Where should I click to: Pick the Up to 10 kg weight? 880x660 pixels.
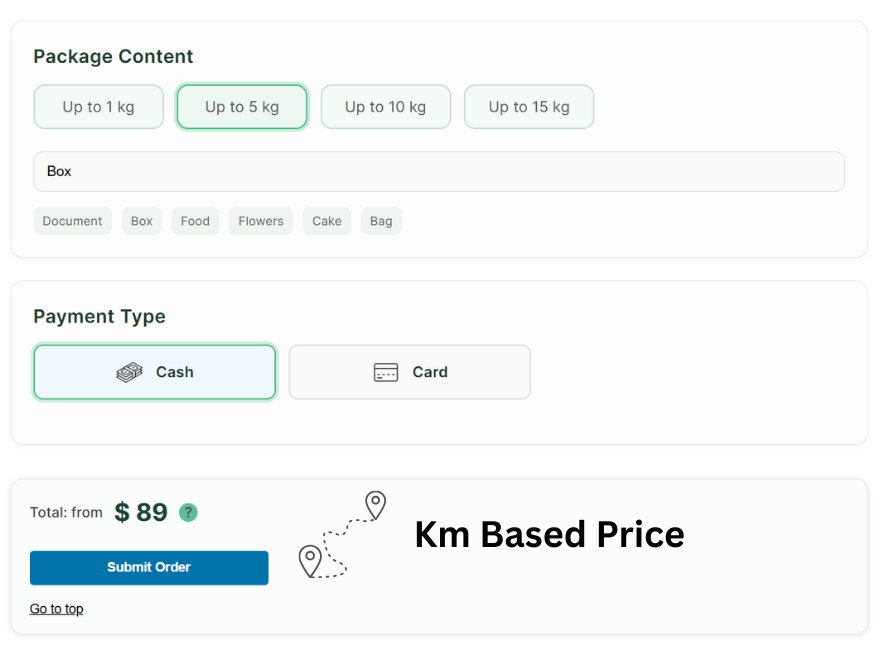(385, 107)
